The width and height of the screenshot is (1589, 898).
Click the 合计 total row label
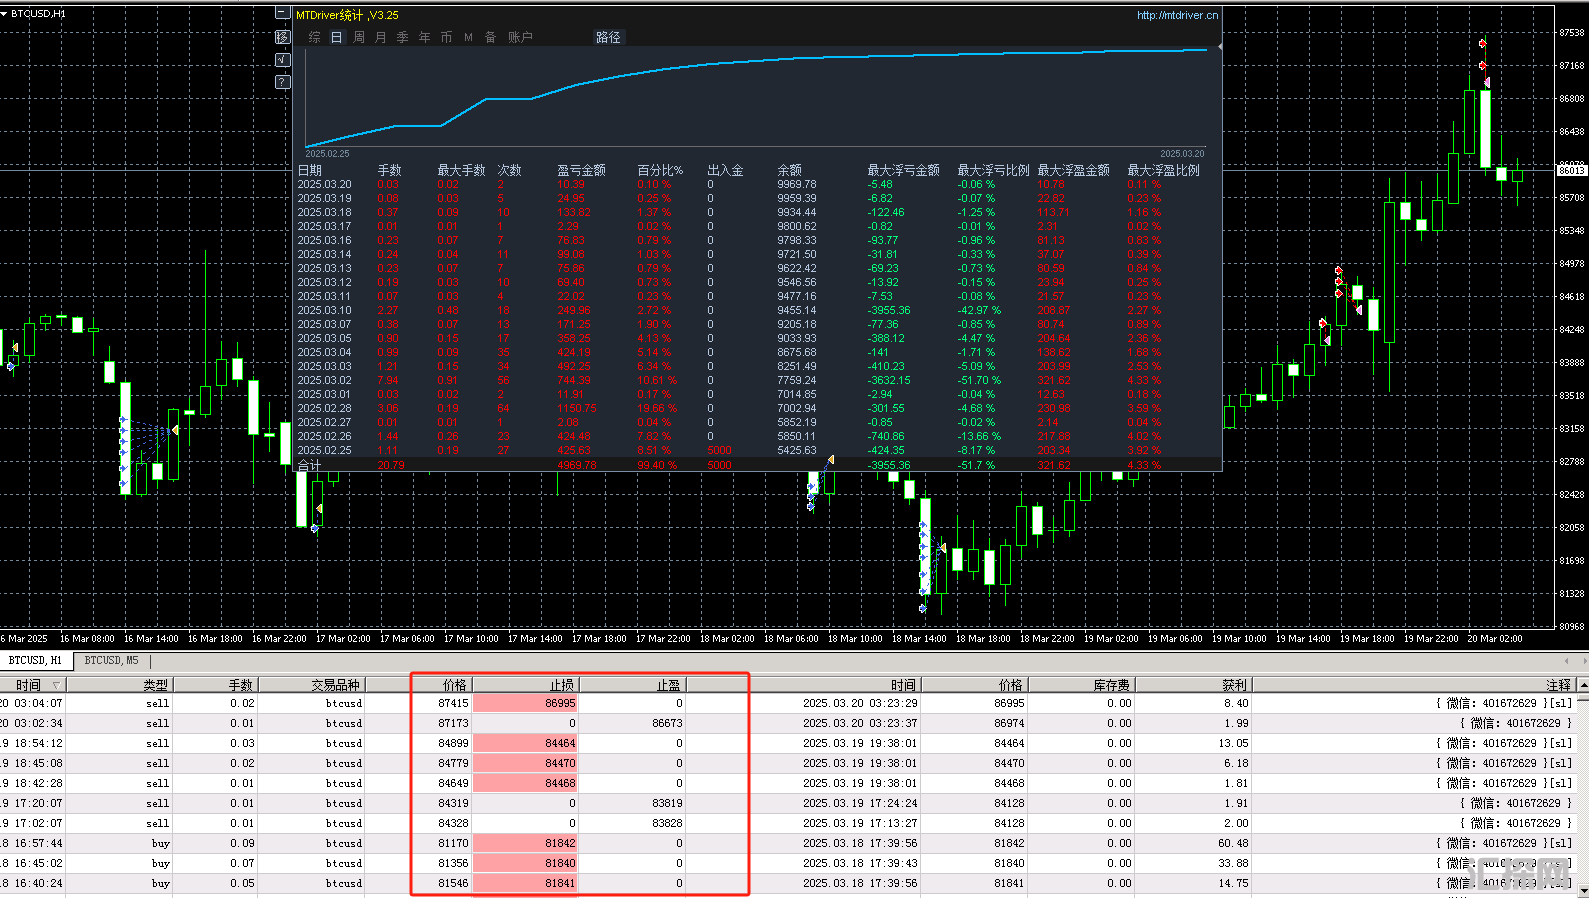tap(309, 465)
